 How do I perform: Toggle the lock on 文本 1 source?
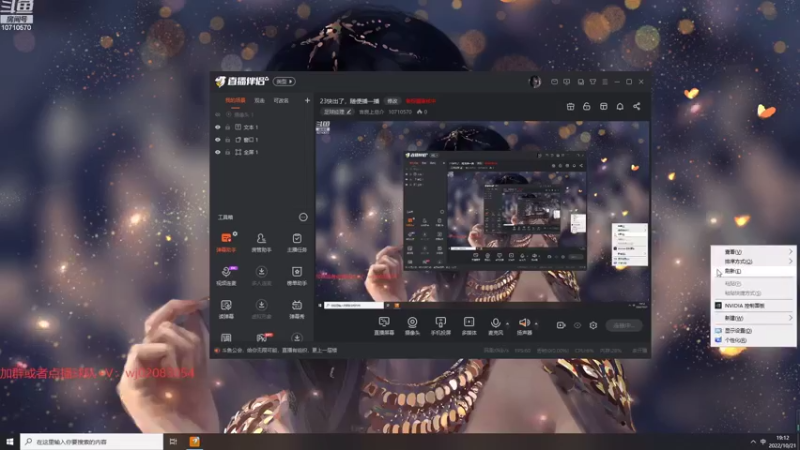click(228, 127)
